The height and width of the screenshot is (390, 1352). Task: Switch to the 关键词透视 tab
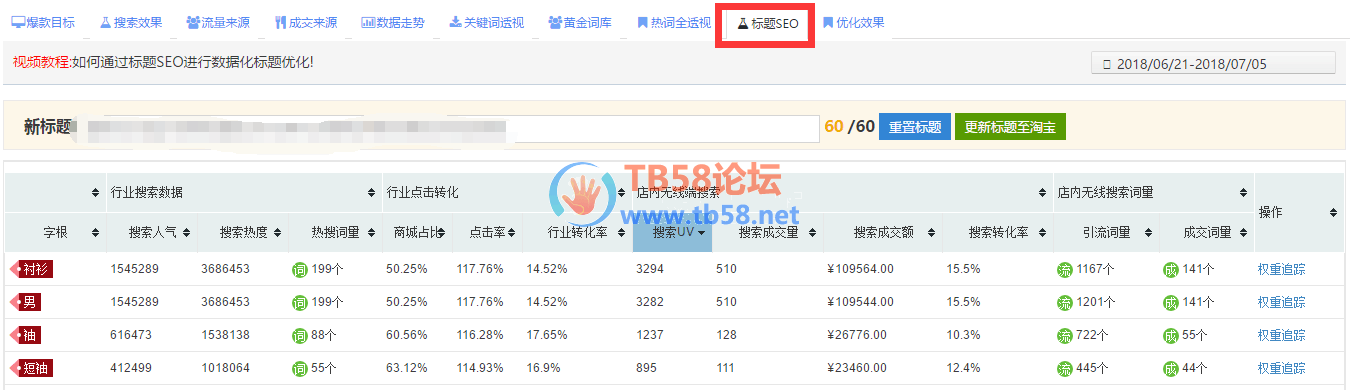pos(487,22)
